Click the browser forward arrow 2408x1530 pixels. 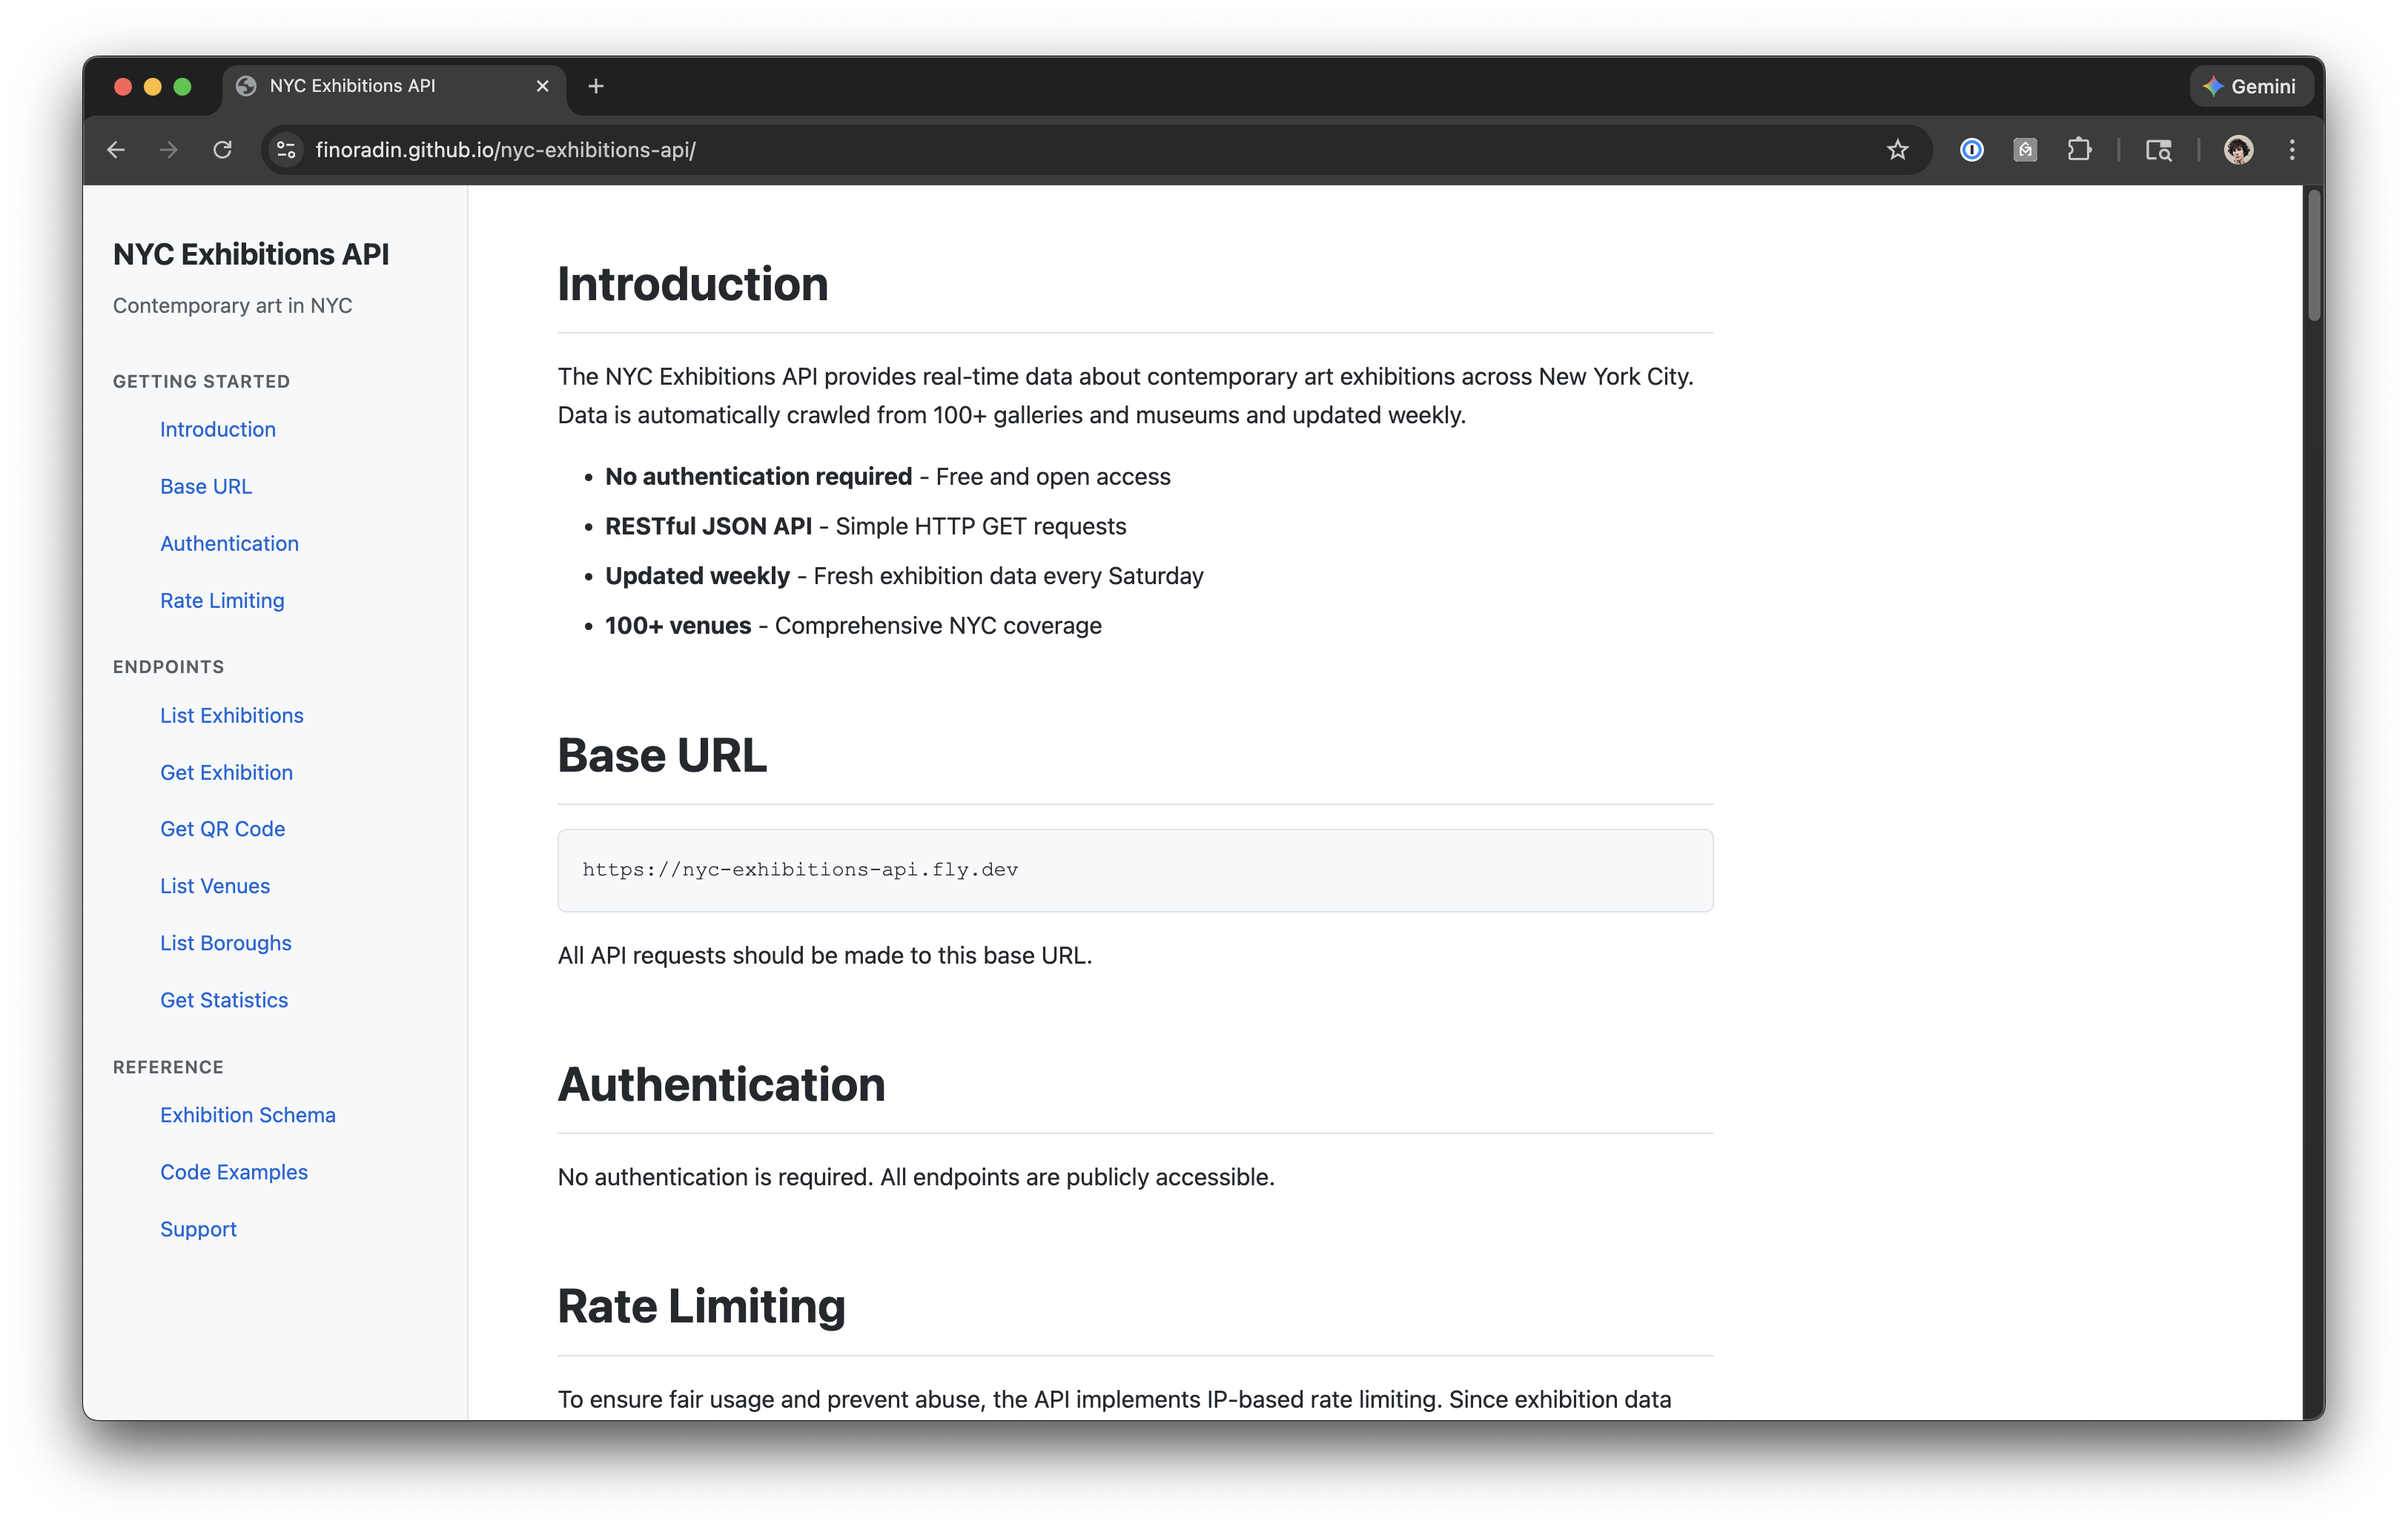[x=169, y=149]
